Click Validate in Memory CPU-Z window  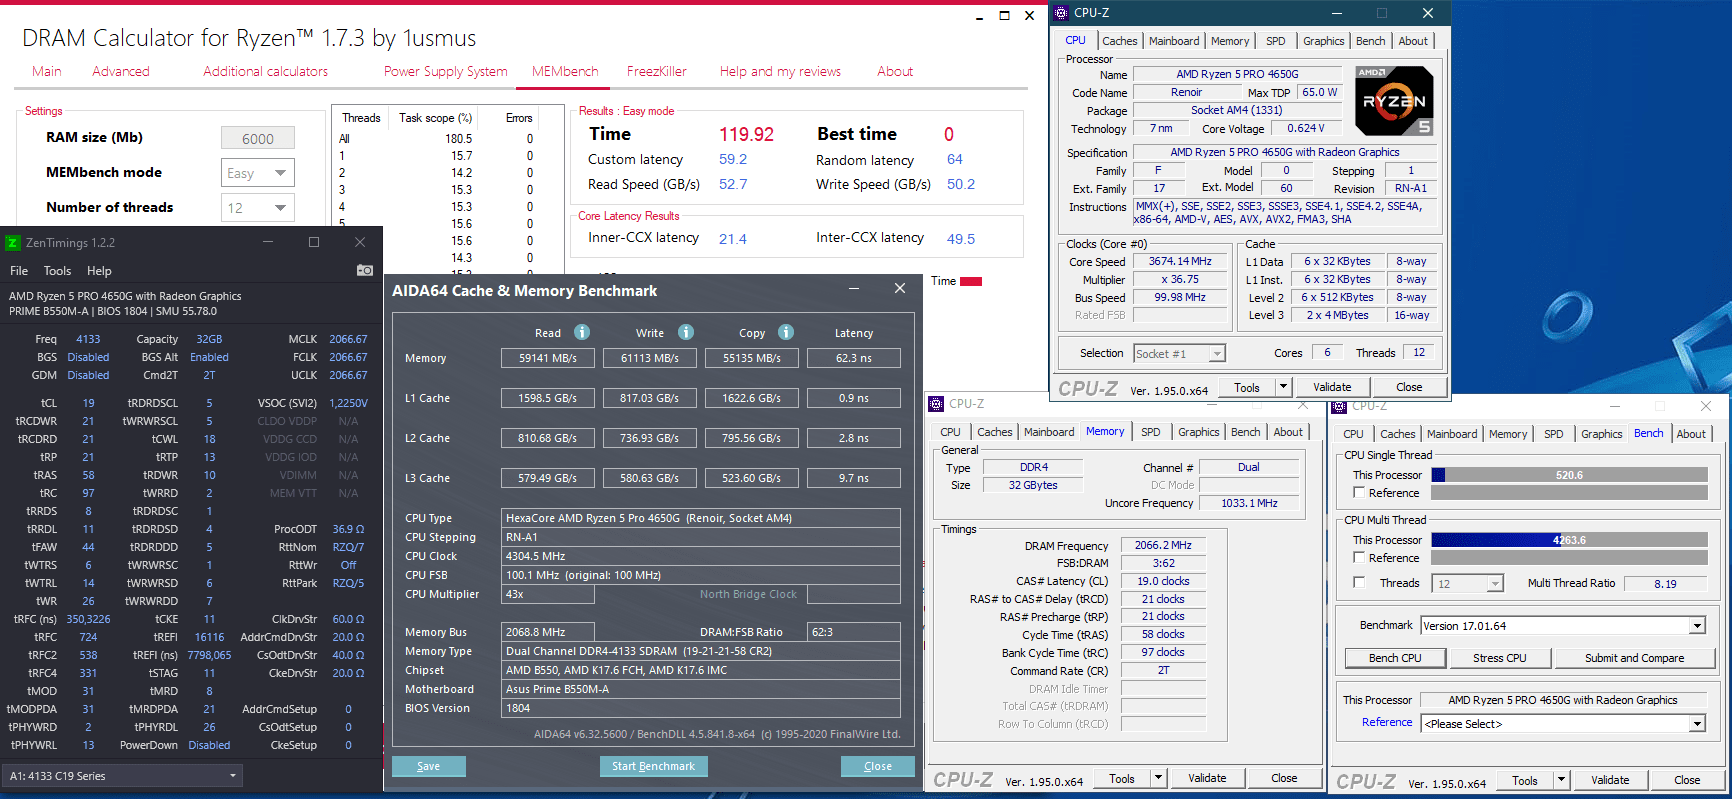pyautogui.click(x=1207, y=778)
